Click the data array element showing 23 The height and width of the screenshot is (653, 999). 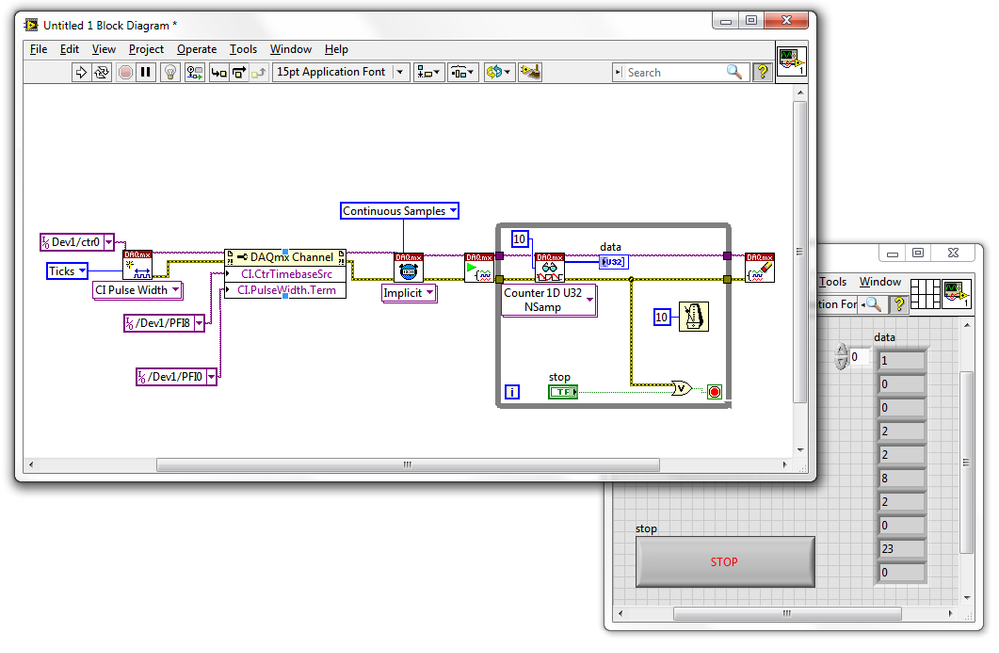tap(902, 549)
